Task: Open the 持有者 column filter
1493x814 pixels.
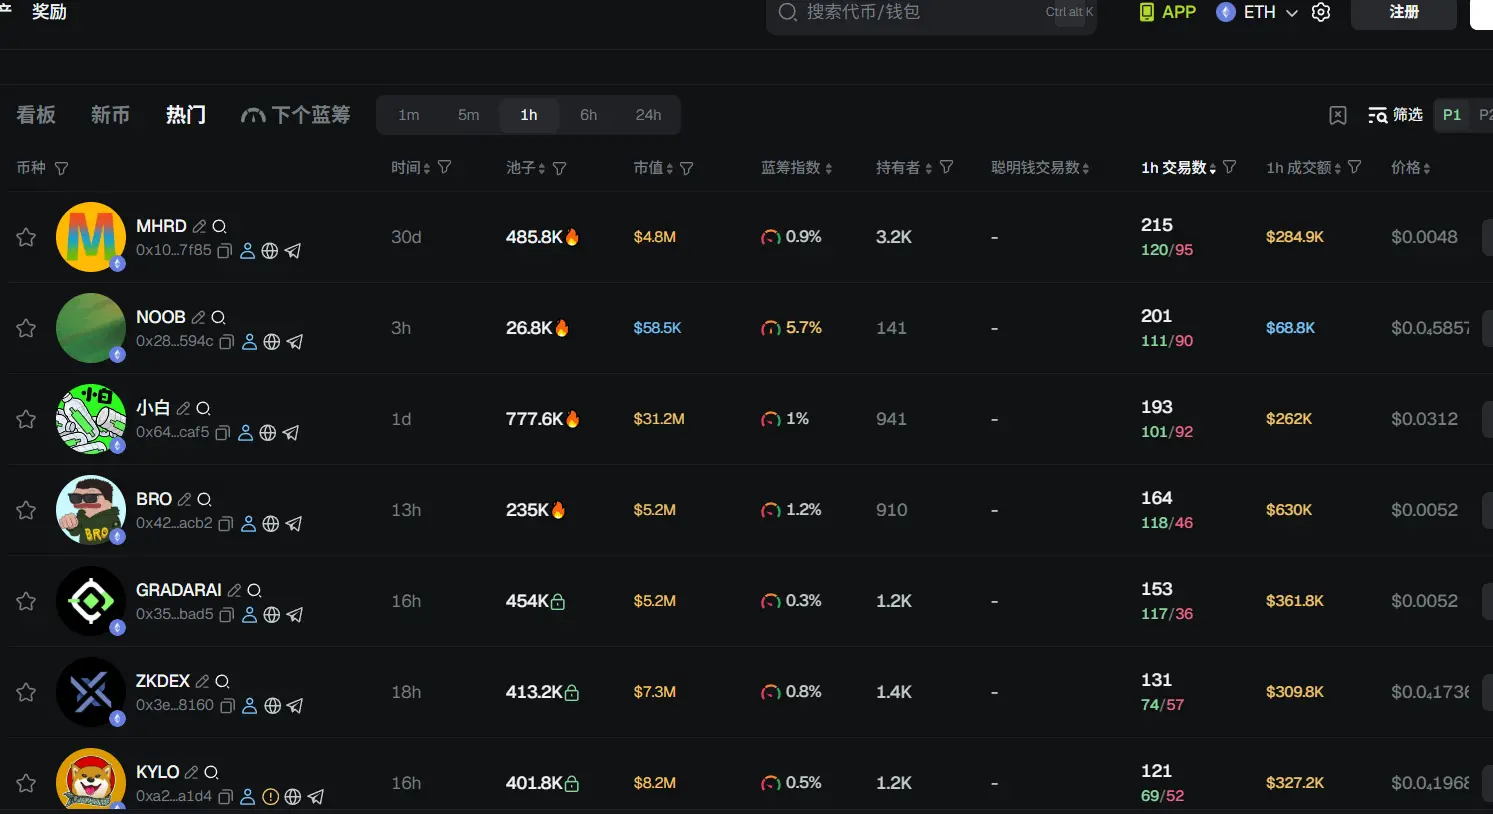Action: point(946,167)
